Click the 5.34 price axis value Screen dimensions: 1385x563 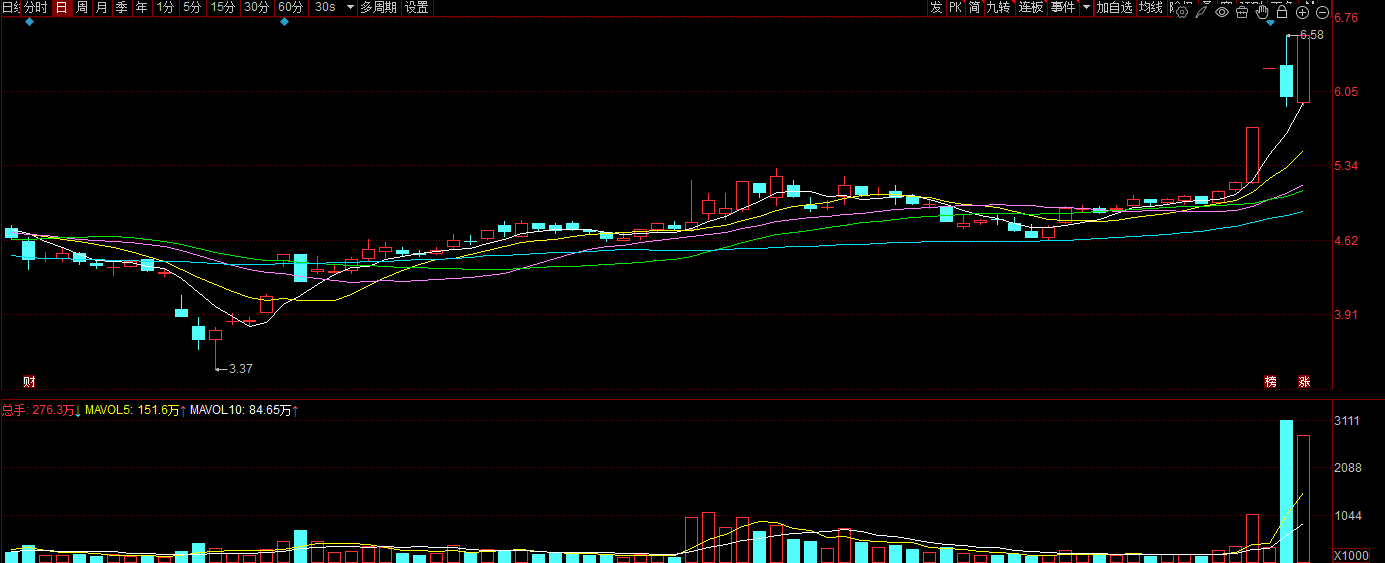pos(1346,166)
